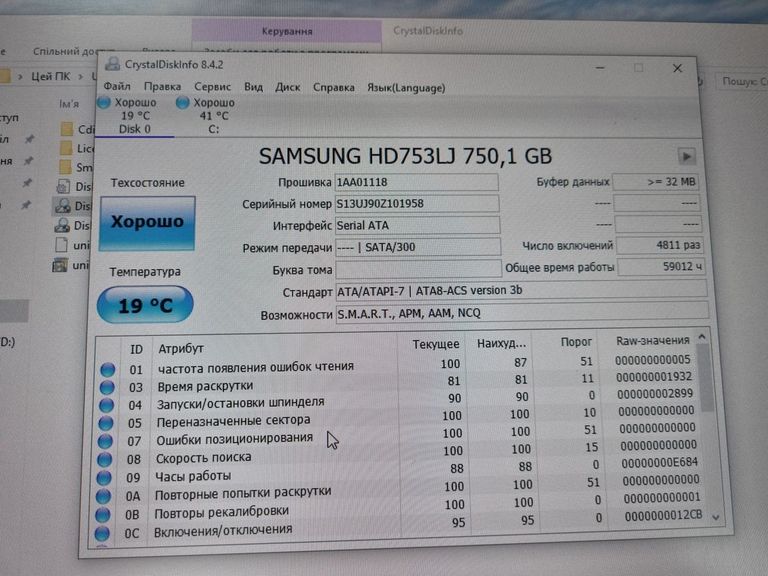Click the power-on count field 4811 раз
Screen dimensions: 768x576
(x=659, y=245)
